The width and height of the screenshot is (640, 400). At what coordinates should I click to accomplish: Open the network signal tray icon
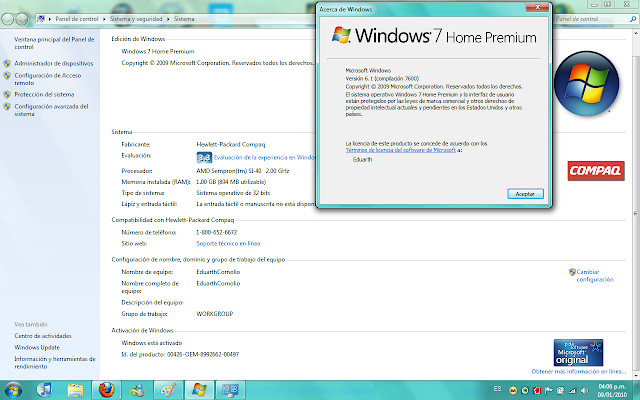(573, 391)
